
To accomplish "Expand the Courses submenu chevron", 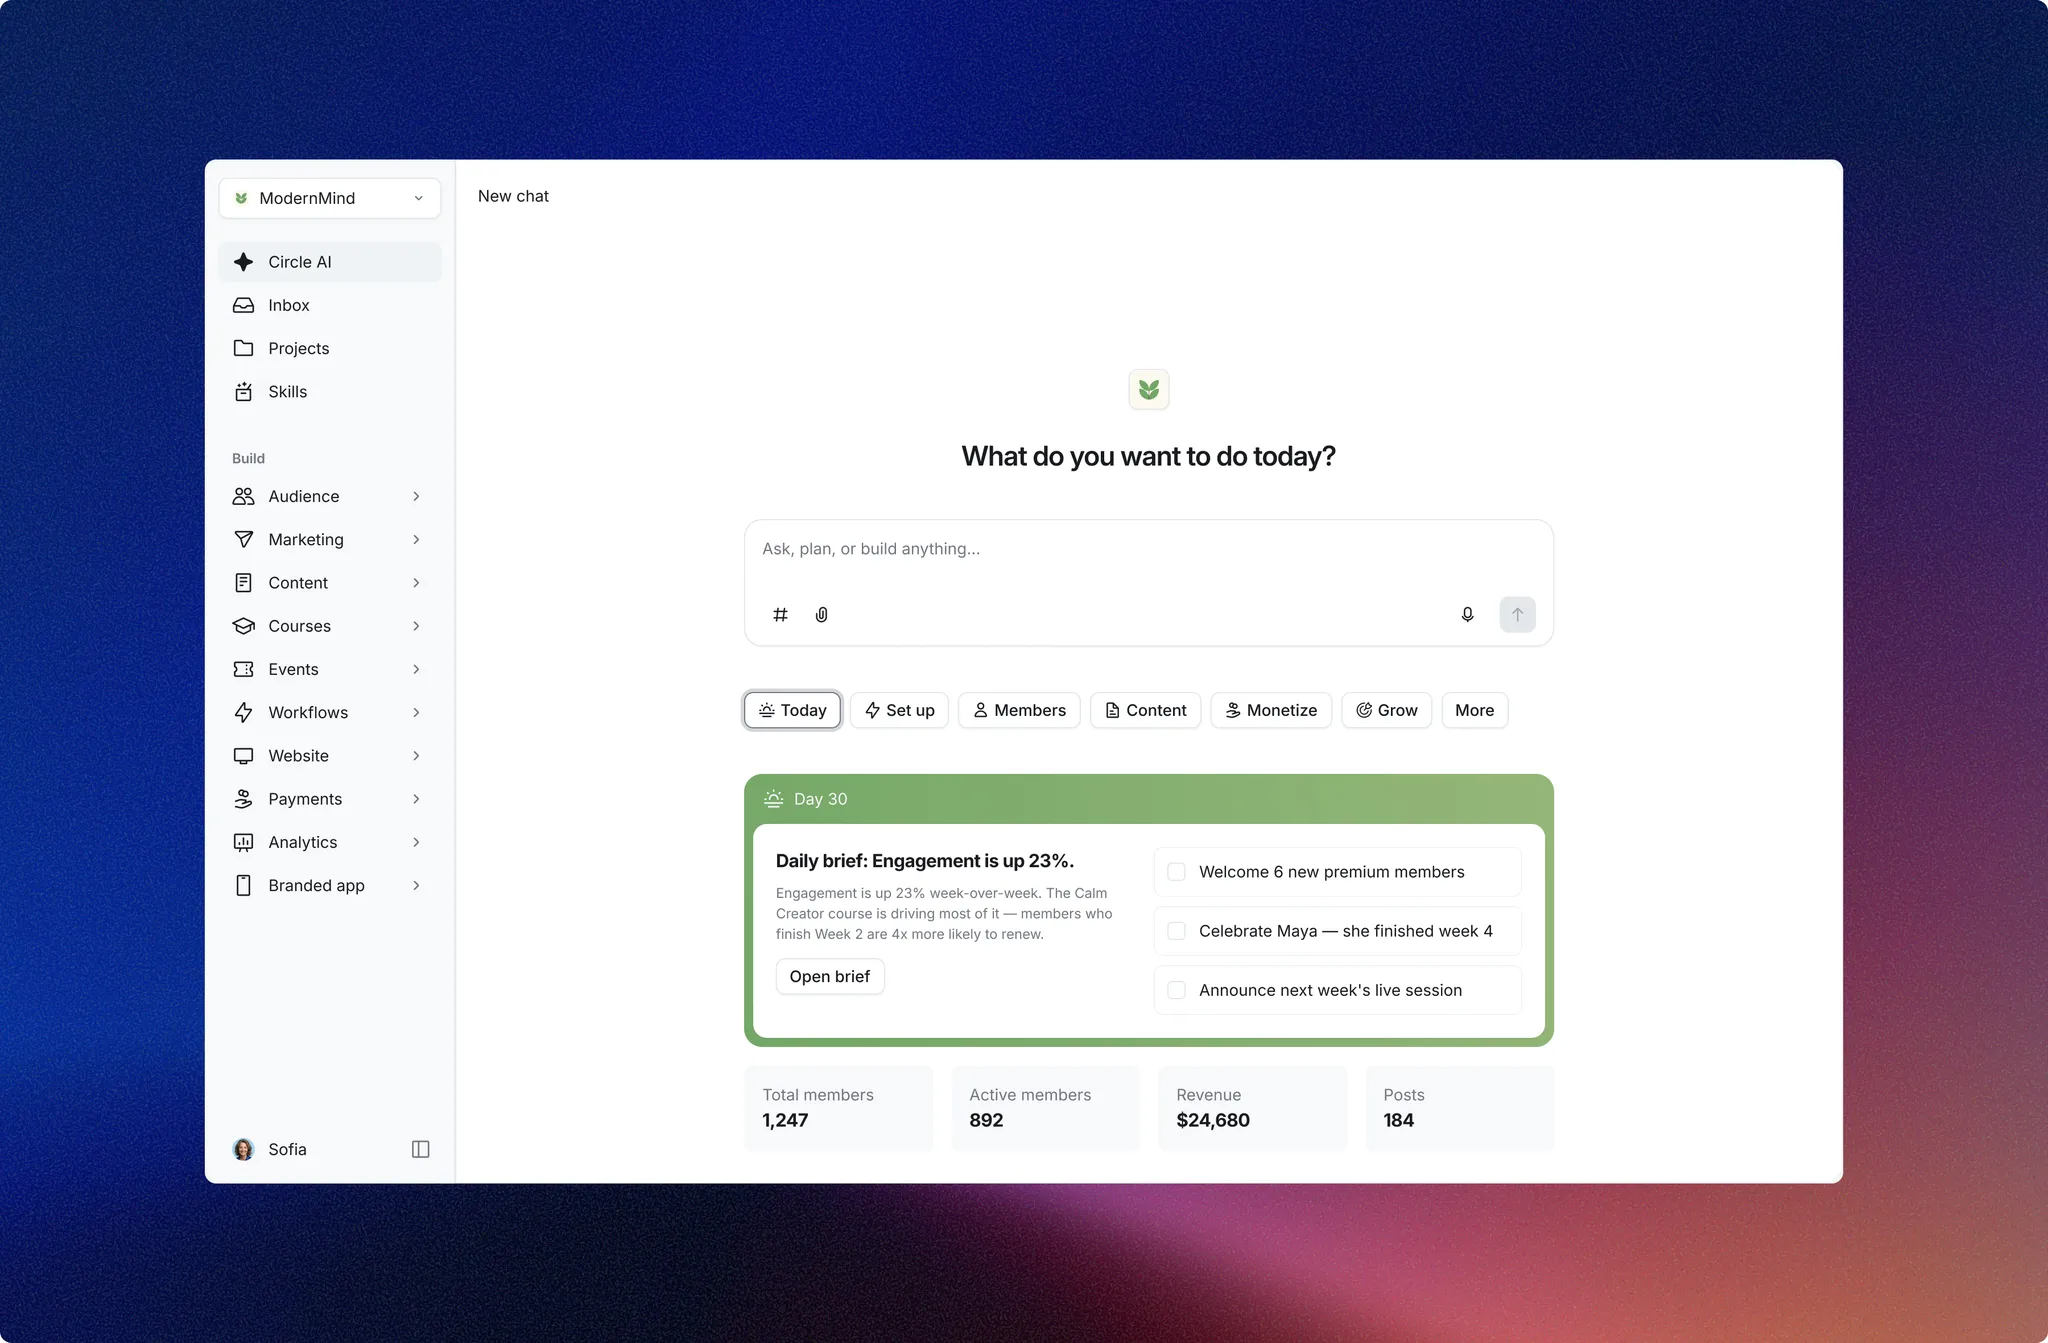I will pyautogui.click(x=416, y=626).
